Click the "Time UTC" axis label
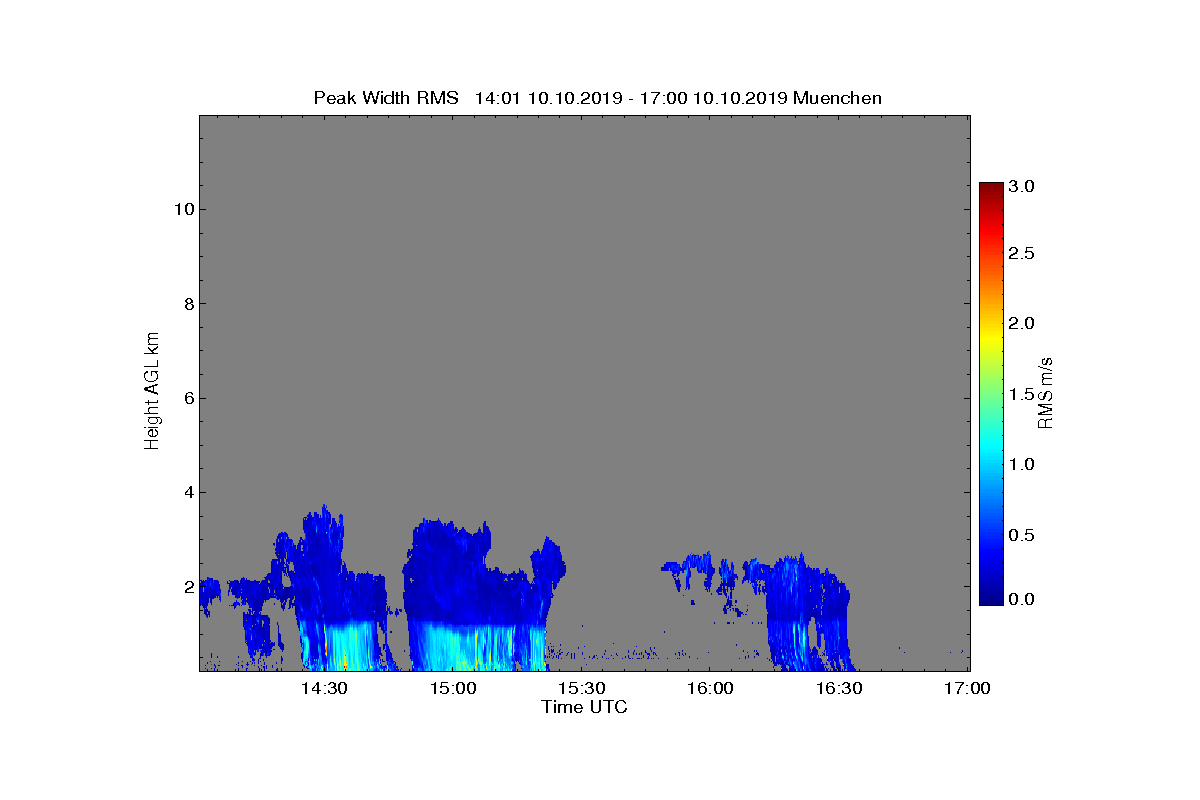Screen dimensions: 1200x800 coord(584,707)
